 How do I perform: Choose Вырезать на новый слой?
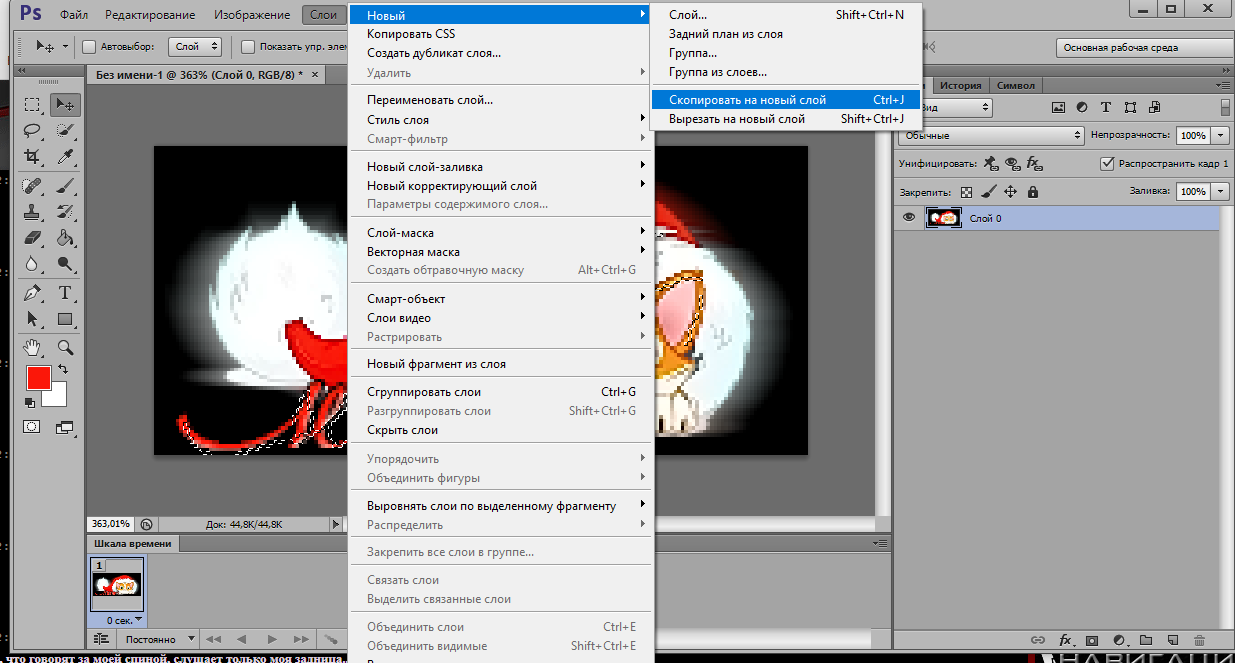click(786, 119)
